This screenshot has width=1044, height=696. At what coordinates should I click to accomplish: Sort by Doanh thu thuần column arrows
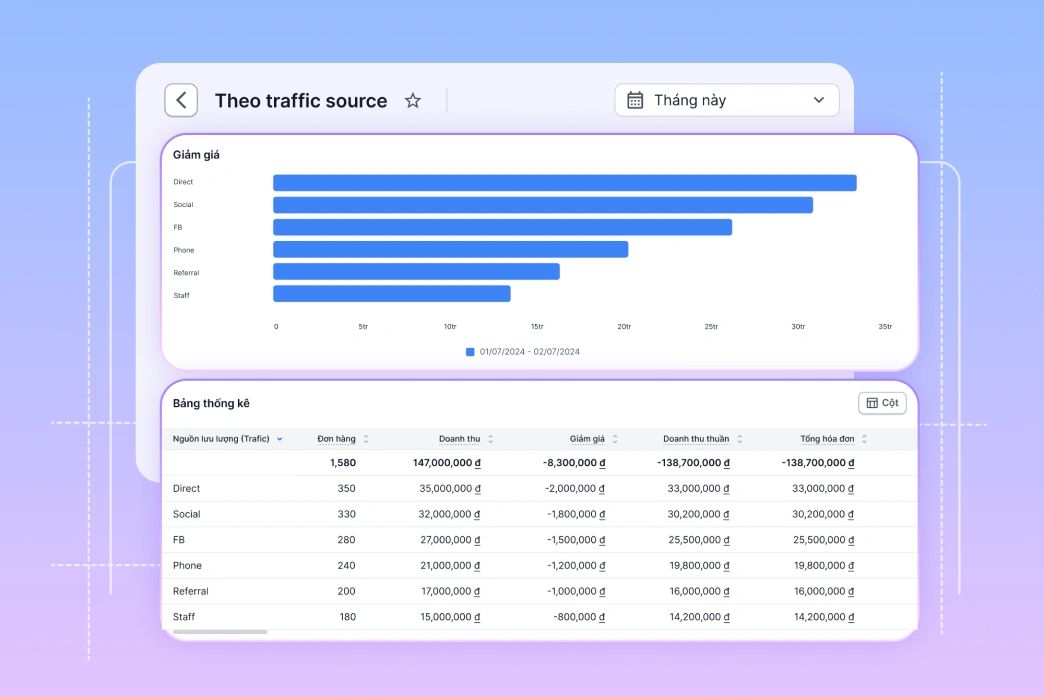click(740, 439)
